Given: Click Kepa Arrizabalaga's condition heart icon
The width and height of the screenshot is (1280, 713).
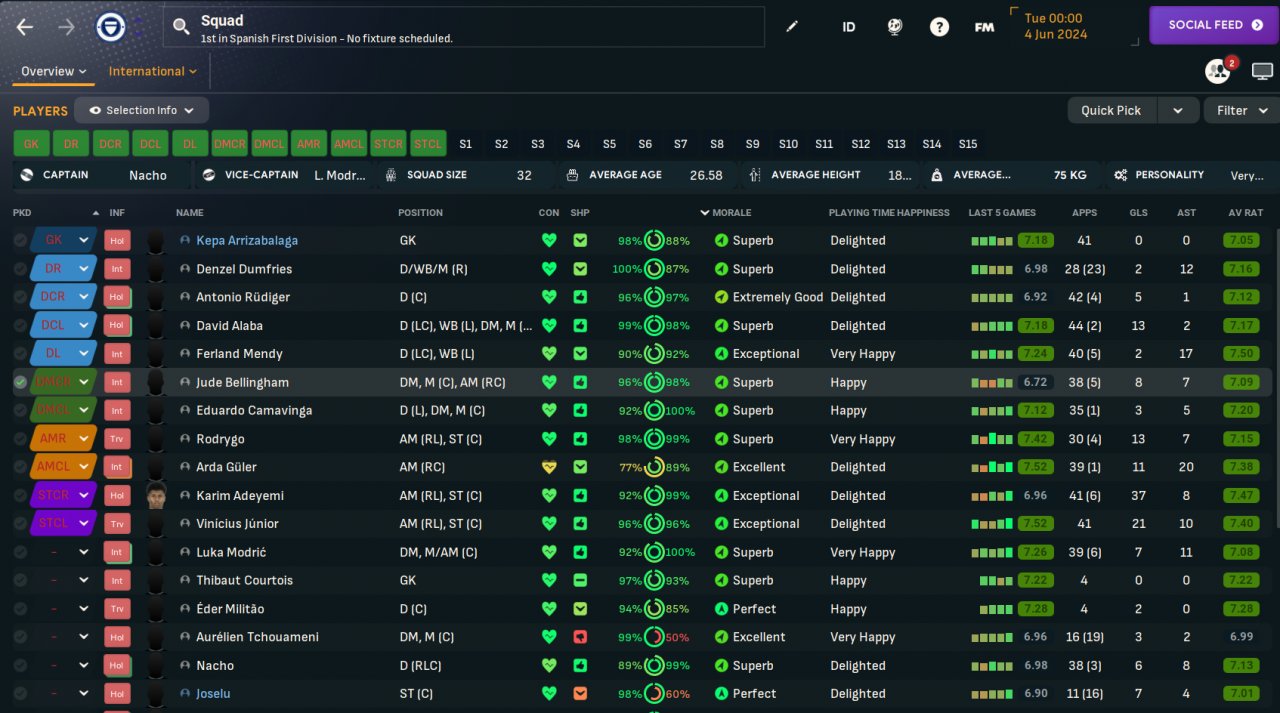Looking at the screenshot, I should (x=548, y=240).
